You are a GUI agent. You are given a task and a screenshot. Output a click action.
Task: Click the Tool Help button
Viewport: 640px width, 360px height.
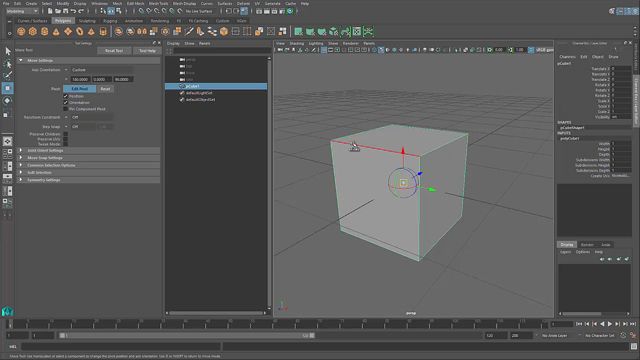click(x=147, y=51)
